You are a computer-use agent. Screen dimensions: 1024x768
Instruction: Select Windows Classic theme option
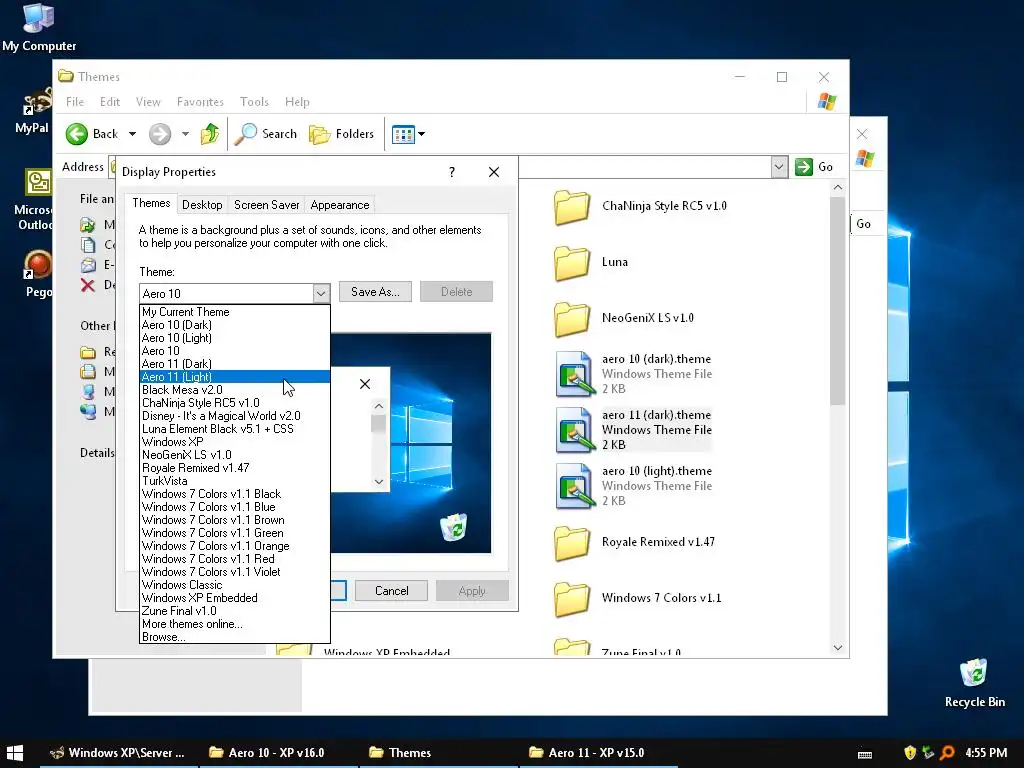[x=234, y=585]
